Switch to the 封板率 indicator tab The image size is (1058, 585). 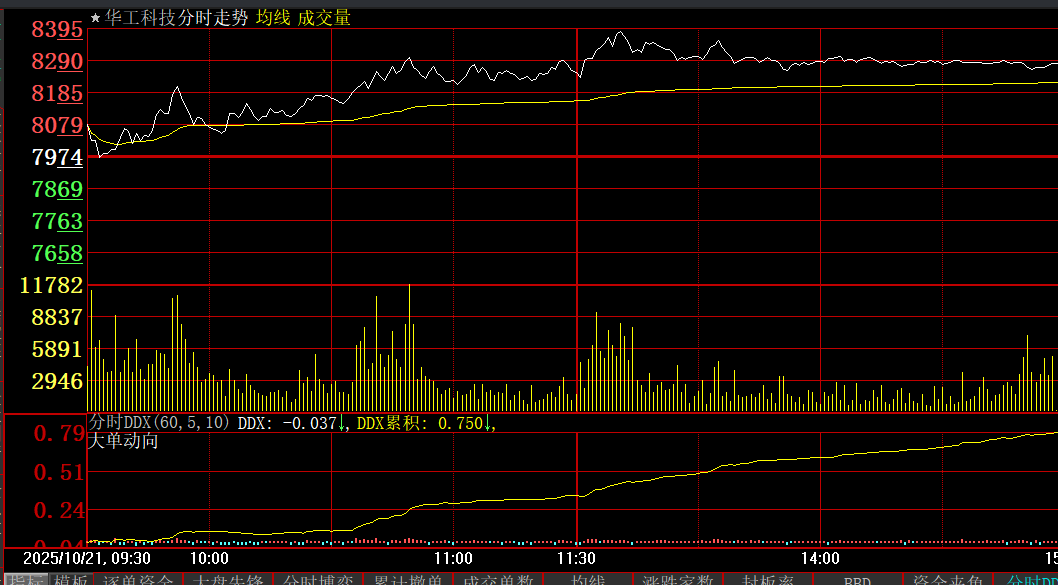[x=767, y=580]
